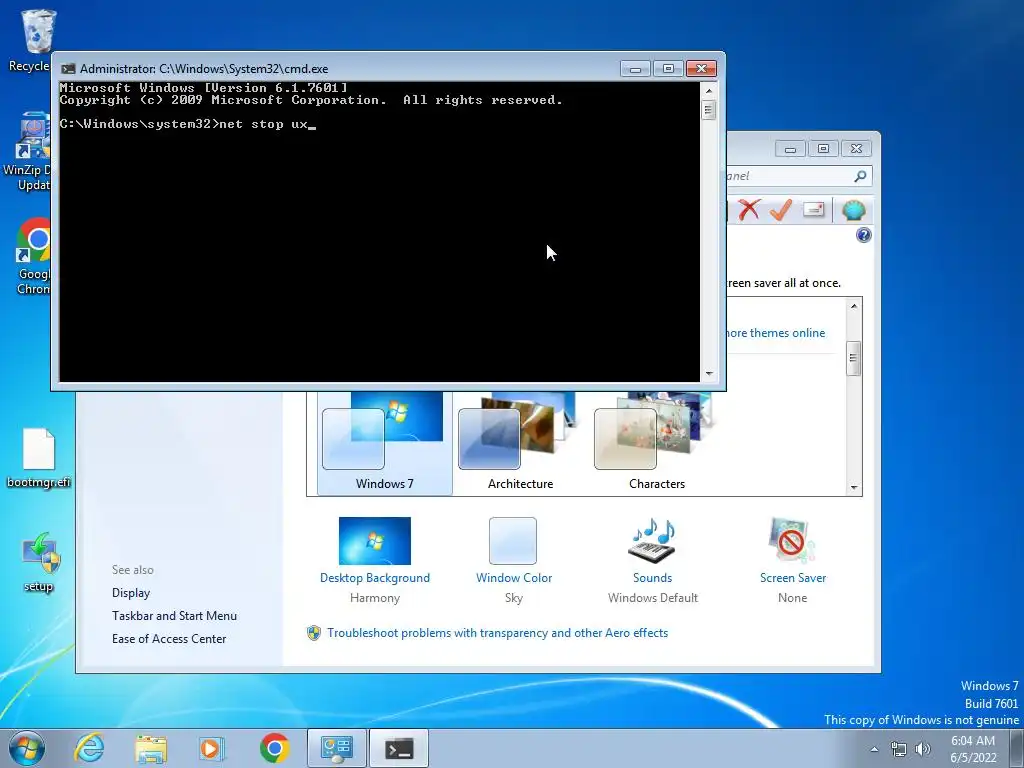Switch to the Personalization window taskbar button
1024x768 pixels.
pos(337,748)
